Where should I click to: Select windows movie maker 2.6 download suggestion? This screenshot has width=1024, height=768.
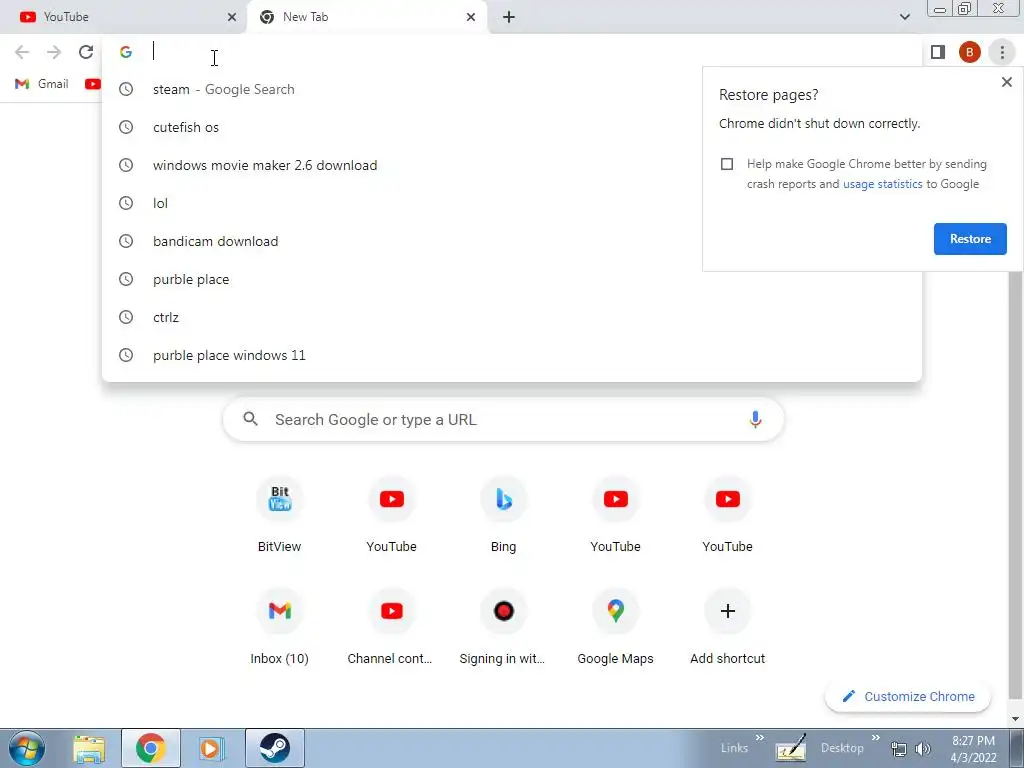(512, 165)
